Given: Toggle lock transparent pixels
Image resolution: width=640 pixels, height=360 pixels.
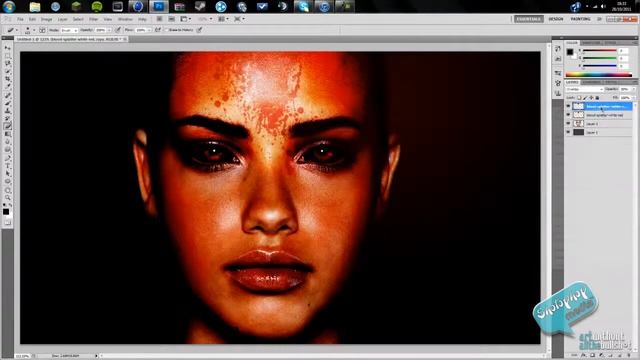Looking at the screenshot, I should pos(579,98).
